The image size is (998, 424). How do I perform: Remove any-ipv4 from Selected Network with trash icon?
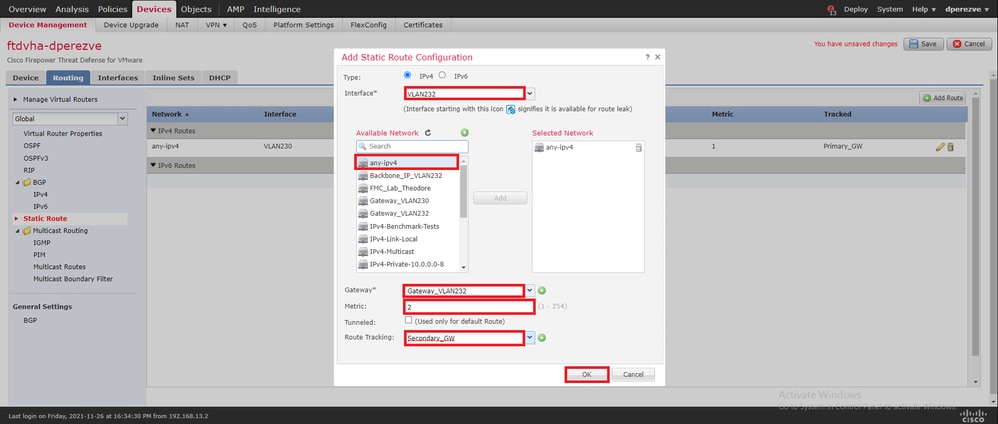coord(638,148)
